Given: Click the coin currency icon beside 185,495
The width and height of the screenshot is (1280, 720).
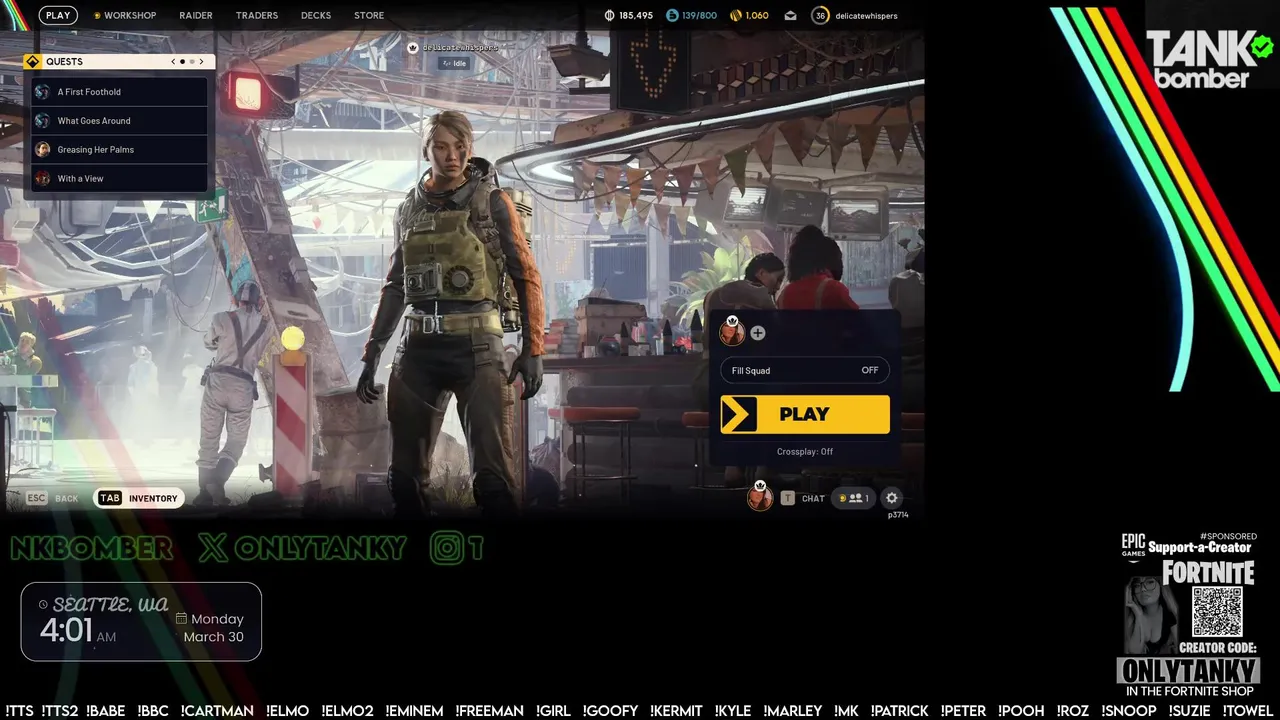Looking at the screenshot, I should [610, 15].
